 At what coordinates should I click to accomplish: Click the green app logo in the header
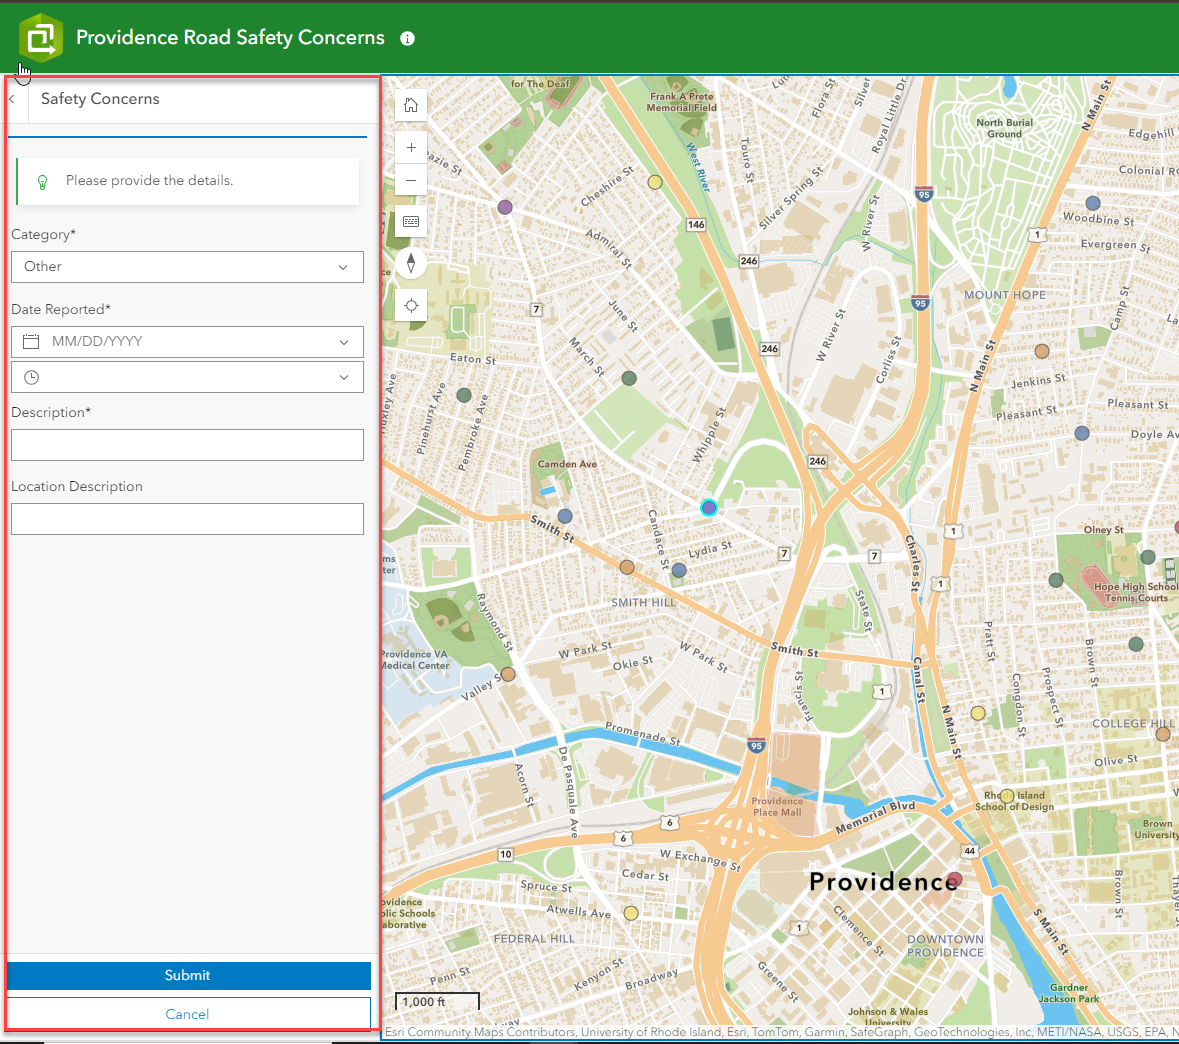click(x=40, y=38)
